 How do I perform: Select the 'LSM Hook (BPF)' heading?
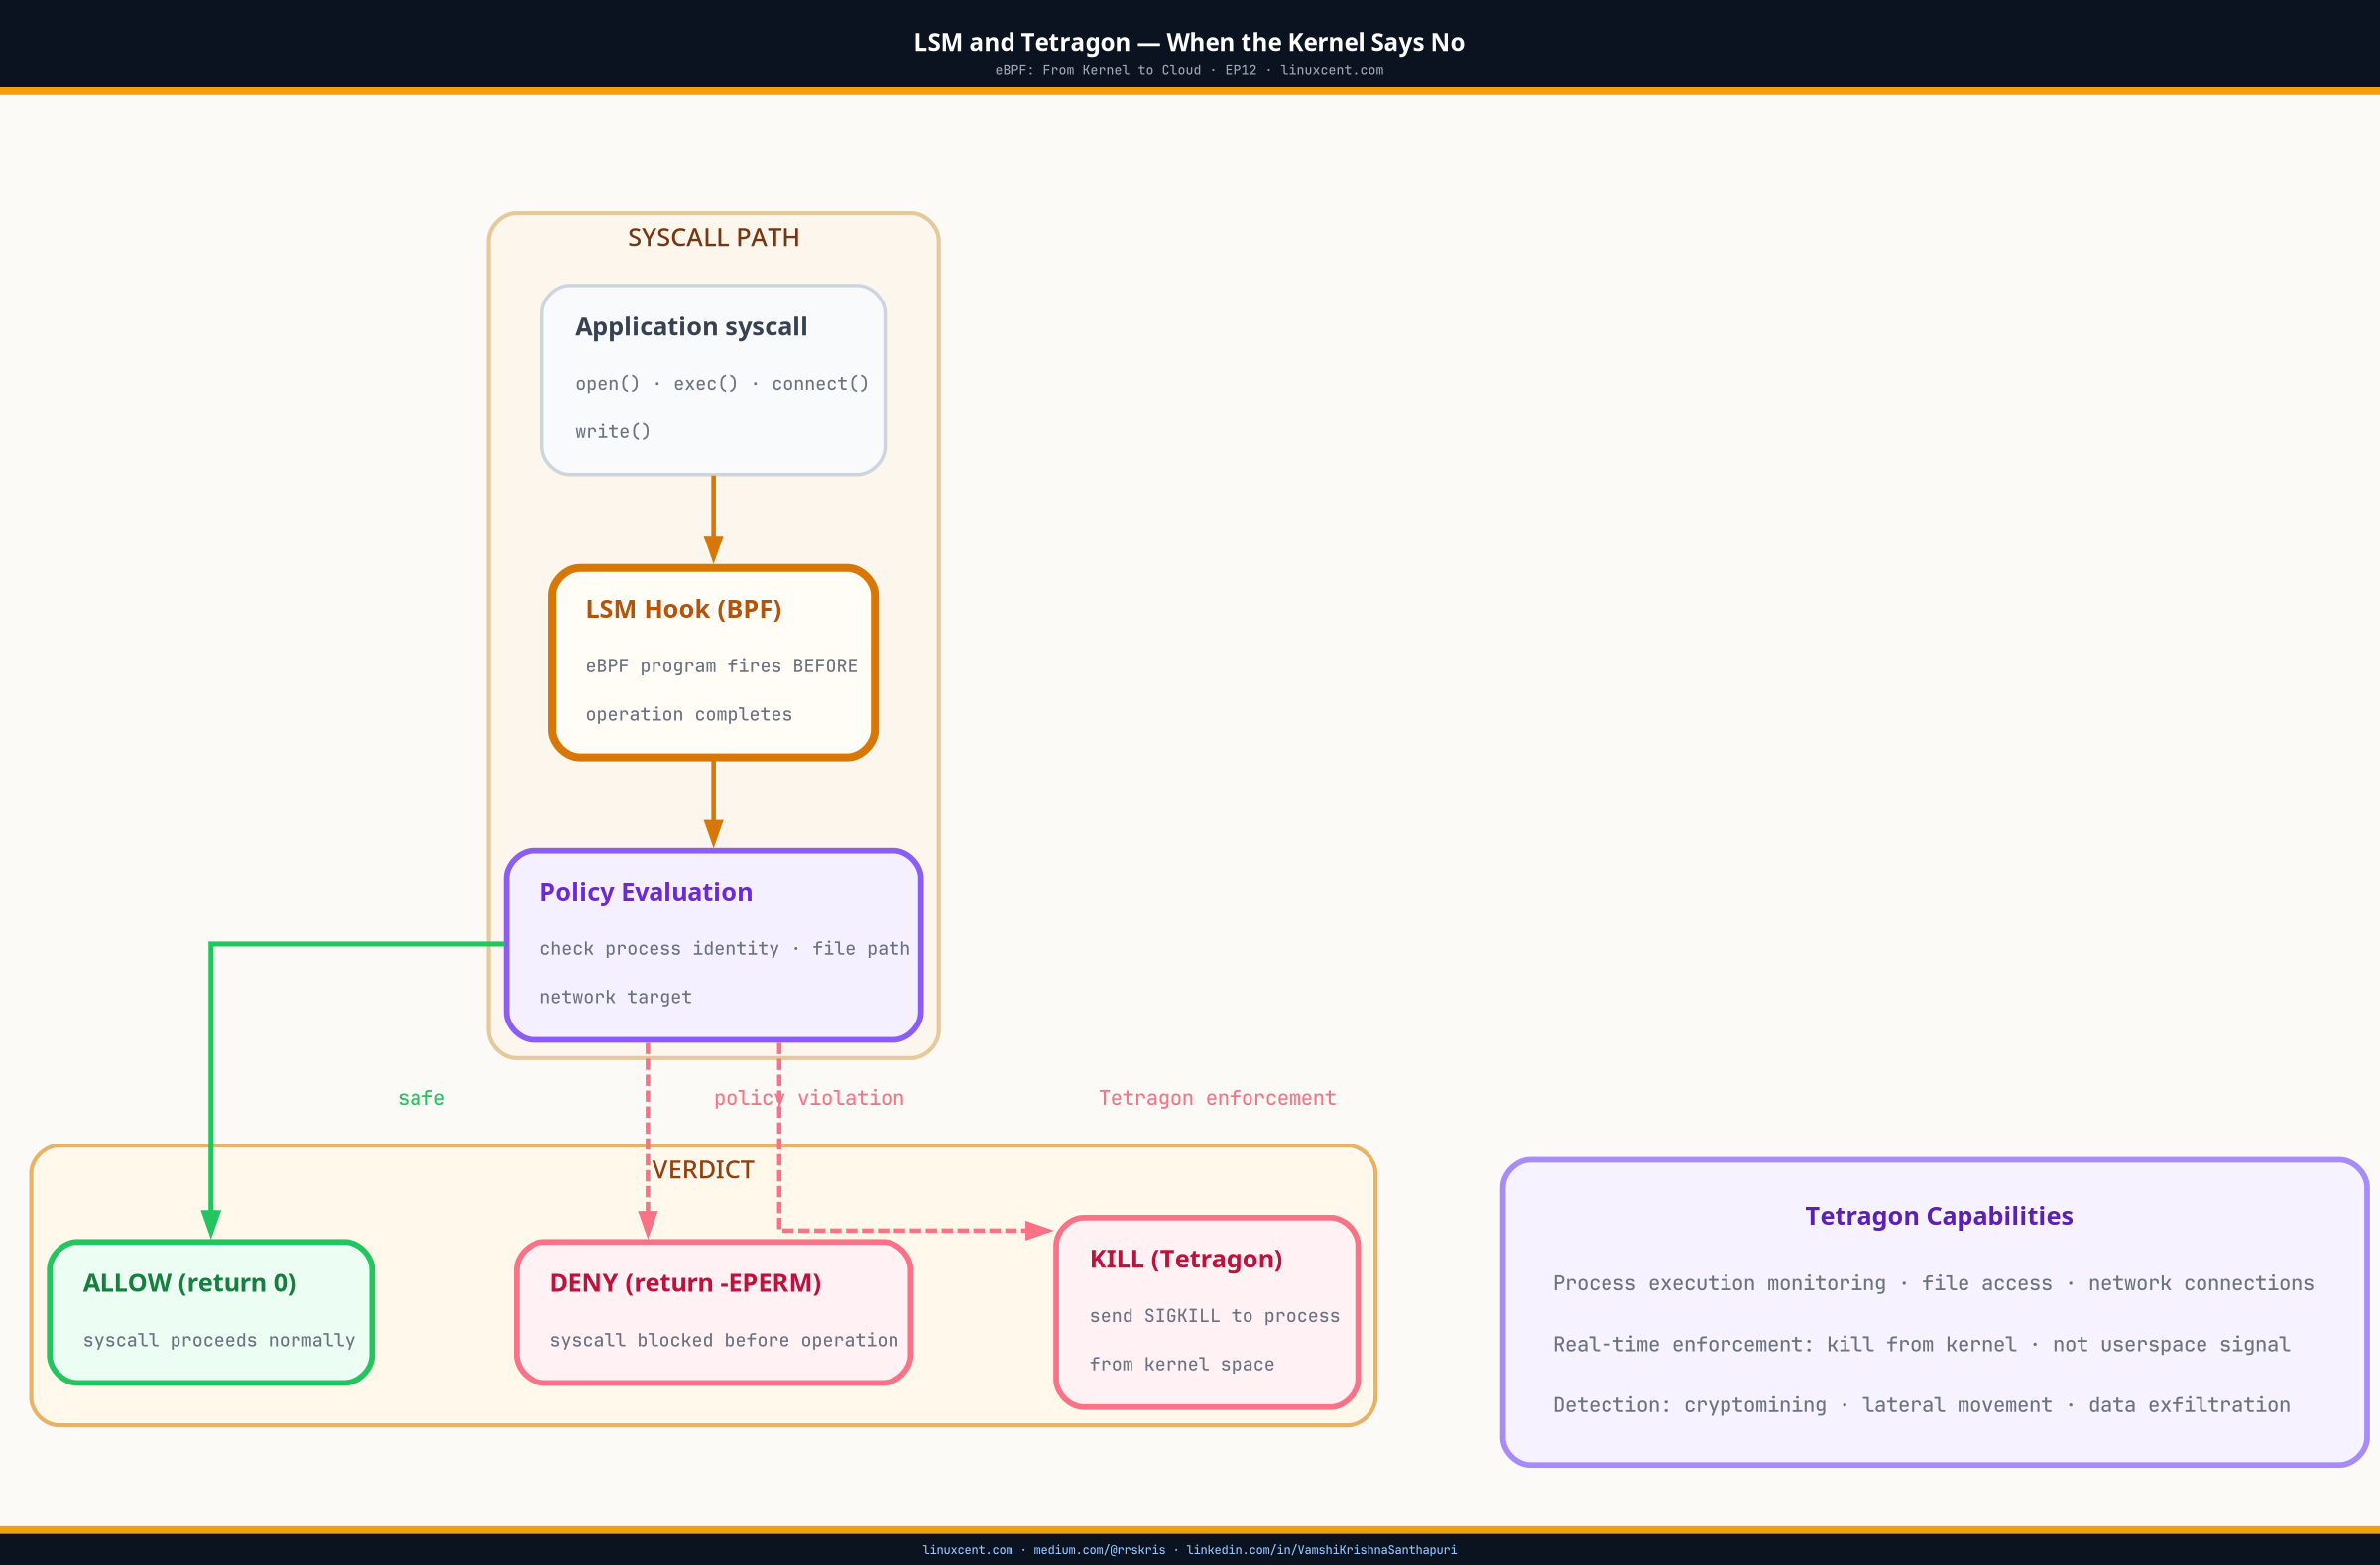(683, 610)
